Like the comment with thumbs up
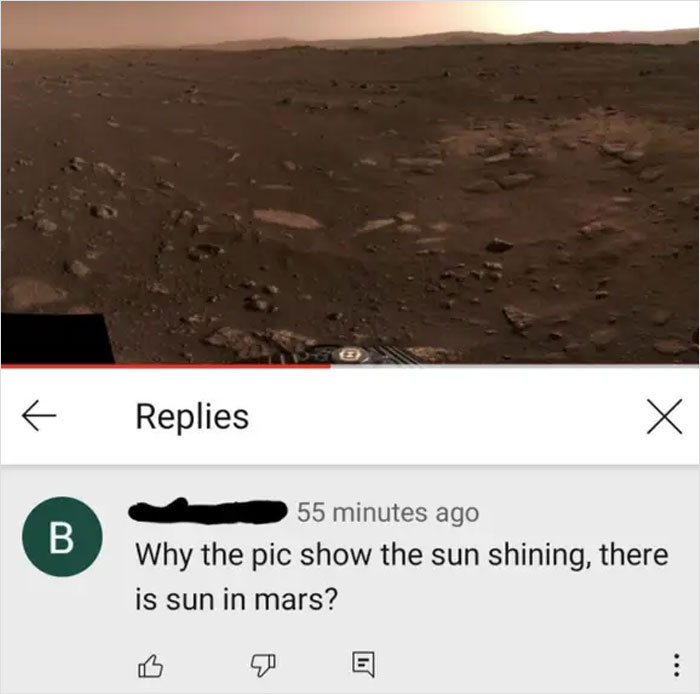This screenshot has height=694, width=700. (x=150, y=666)
